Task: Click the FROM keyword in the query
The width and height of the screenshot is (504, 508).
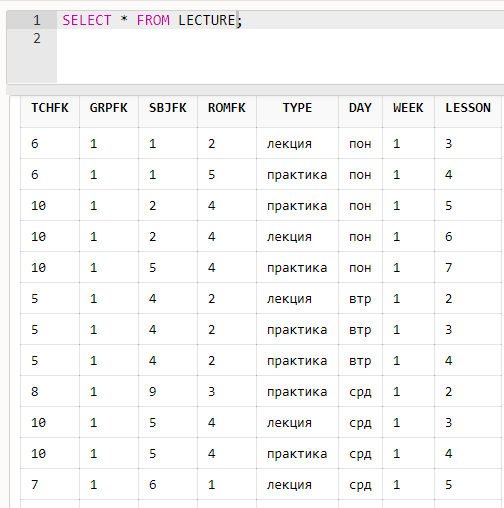Action: pos(153,20)
